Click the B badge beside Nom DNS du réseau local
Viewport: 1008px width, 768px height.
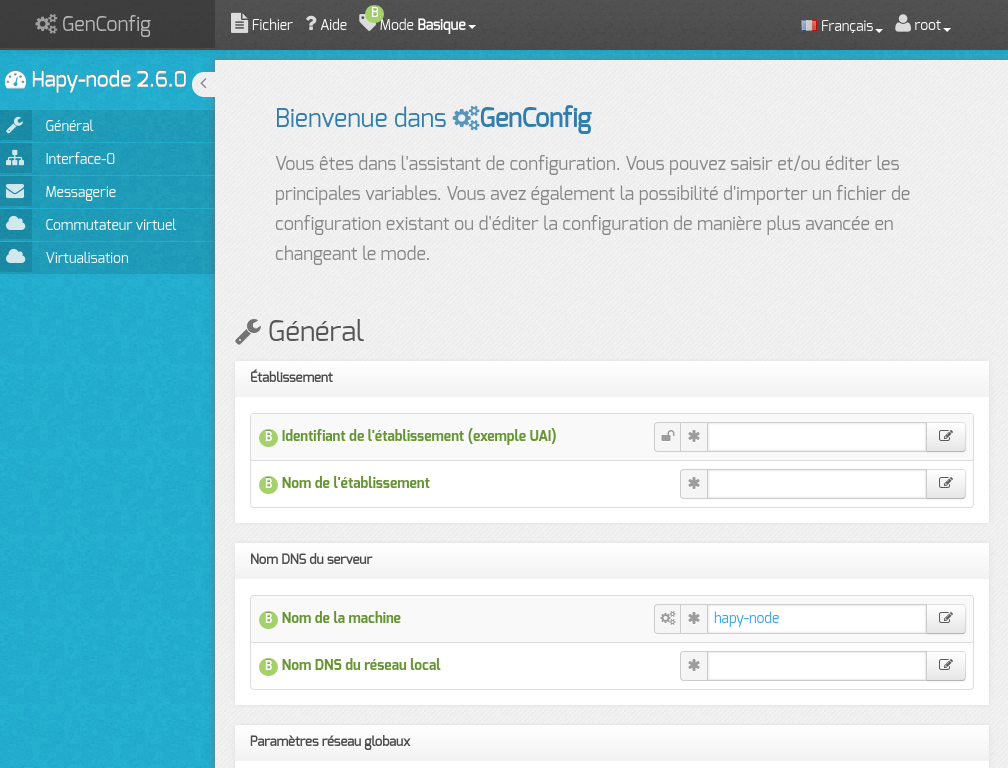tap(268, 666)
